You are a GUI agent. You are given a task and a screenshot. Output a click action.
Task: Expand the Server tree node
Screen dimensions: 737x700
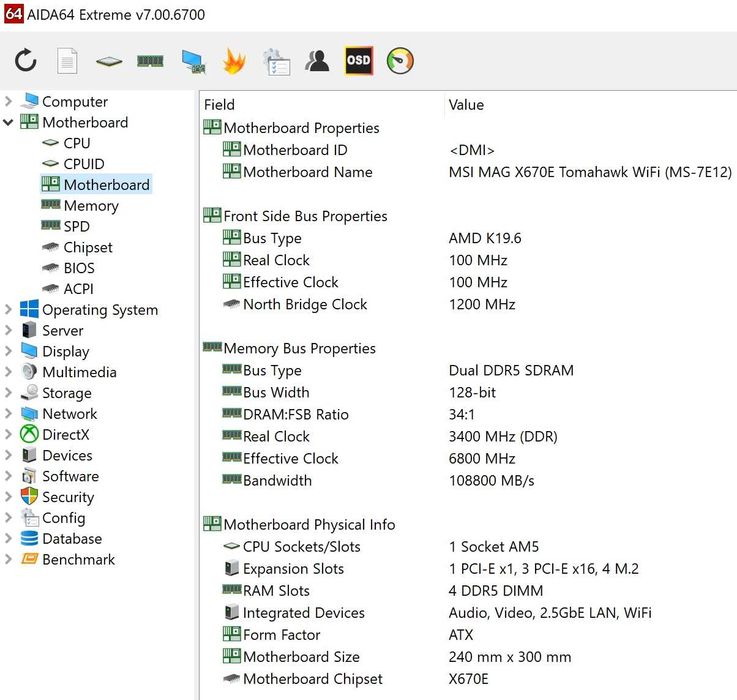[8, 330]
